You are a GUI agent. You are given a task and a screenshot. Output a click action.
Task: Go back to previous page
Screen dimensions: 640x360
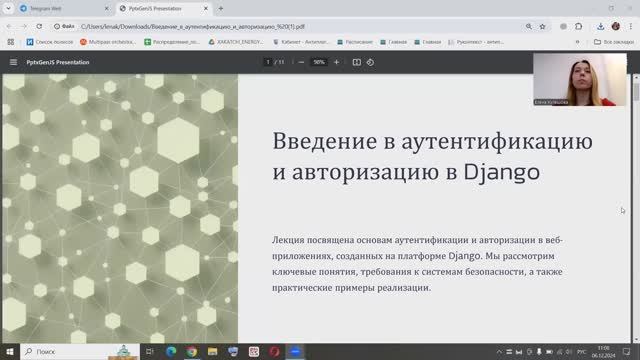pos(9,26)
